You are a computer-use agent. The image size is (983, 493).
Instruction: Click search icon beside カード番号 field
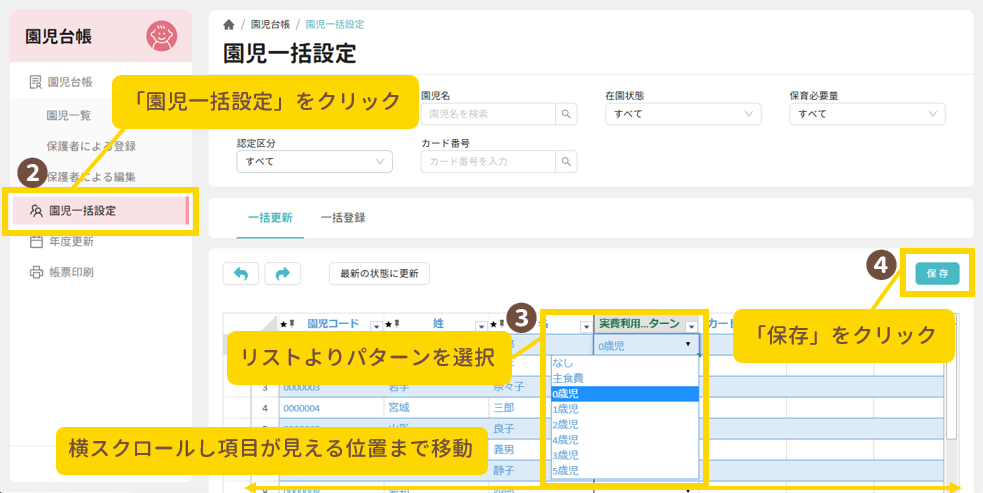coord(567,161)
